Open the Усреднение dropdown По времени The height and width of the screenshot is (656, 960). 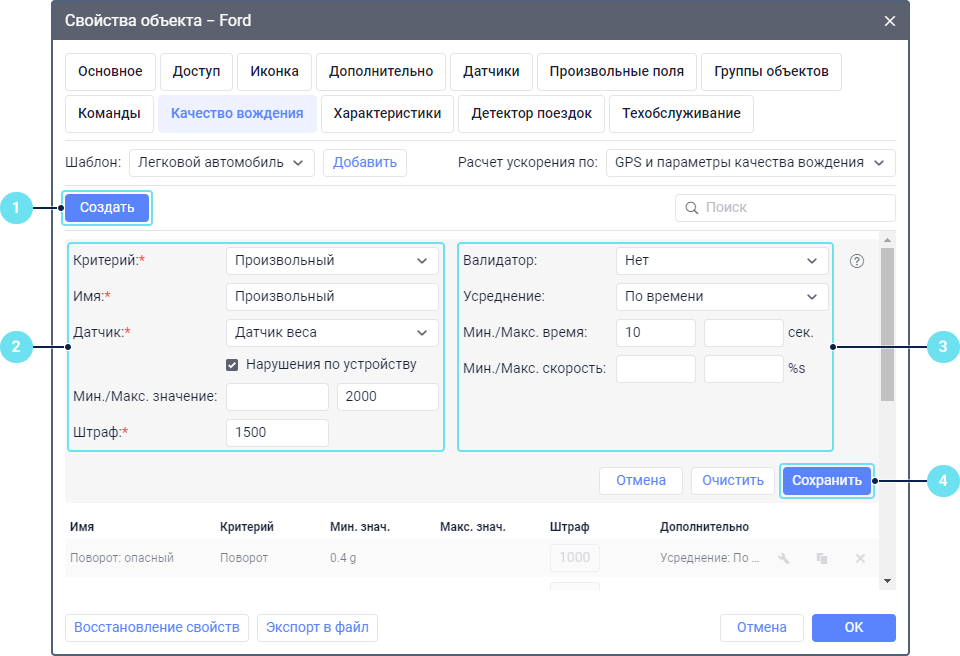(722, 296)
